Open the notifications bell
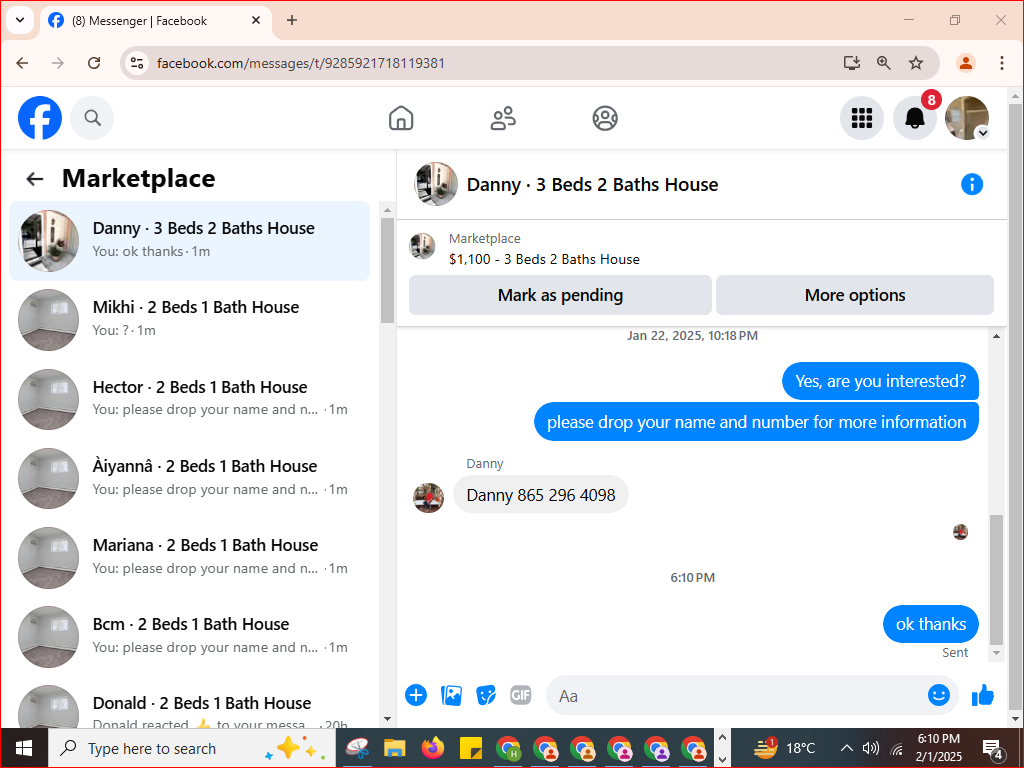The image size is (1024, 768). point(914,118)
